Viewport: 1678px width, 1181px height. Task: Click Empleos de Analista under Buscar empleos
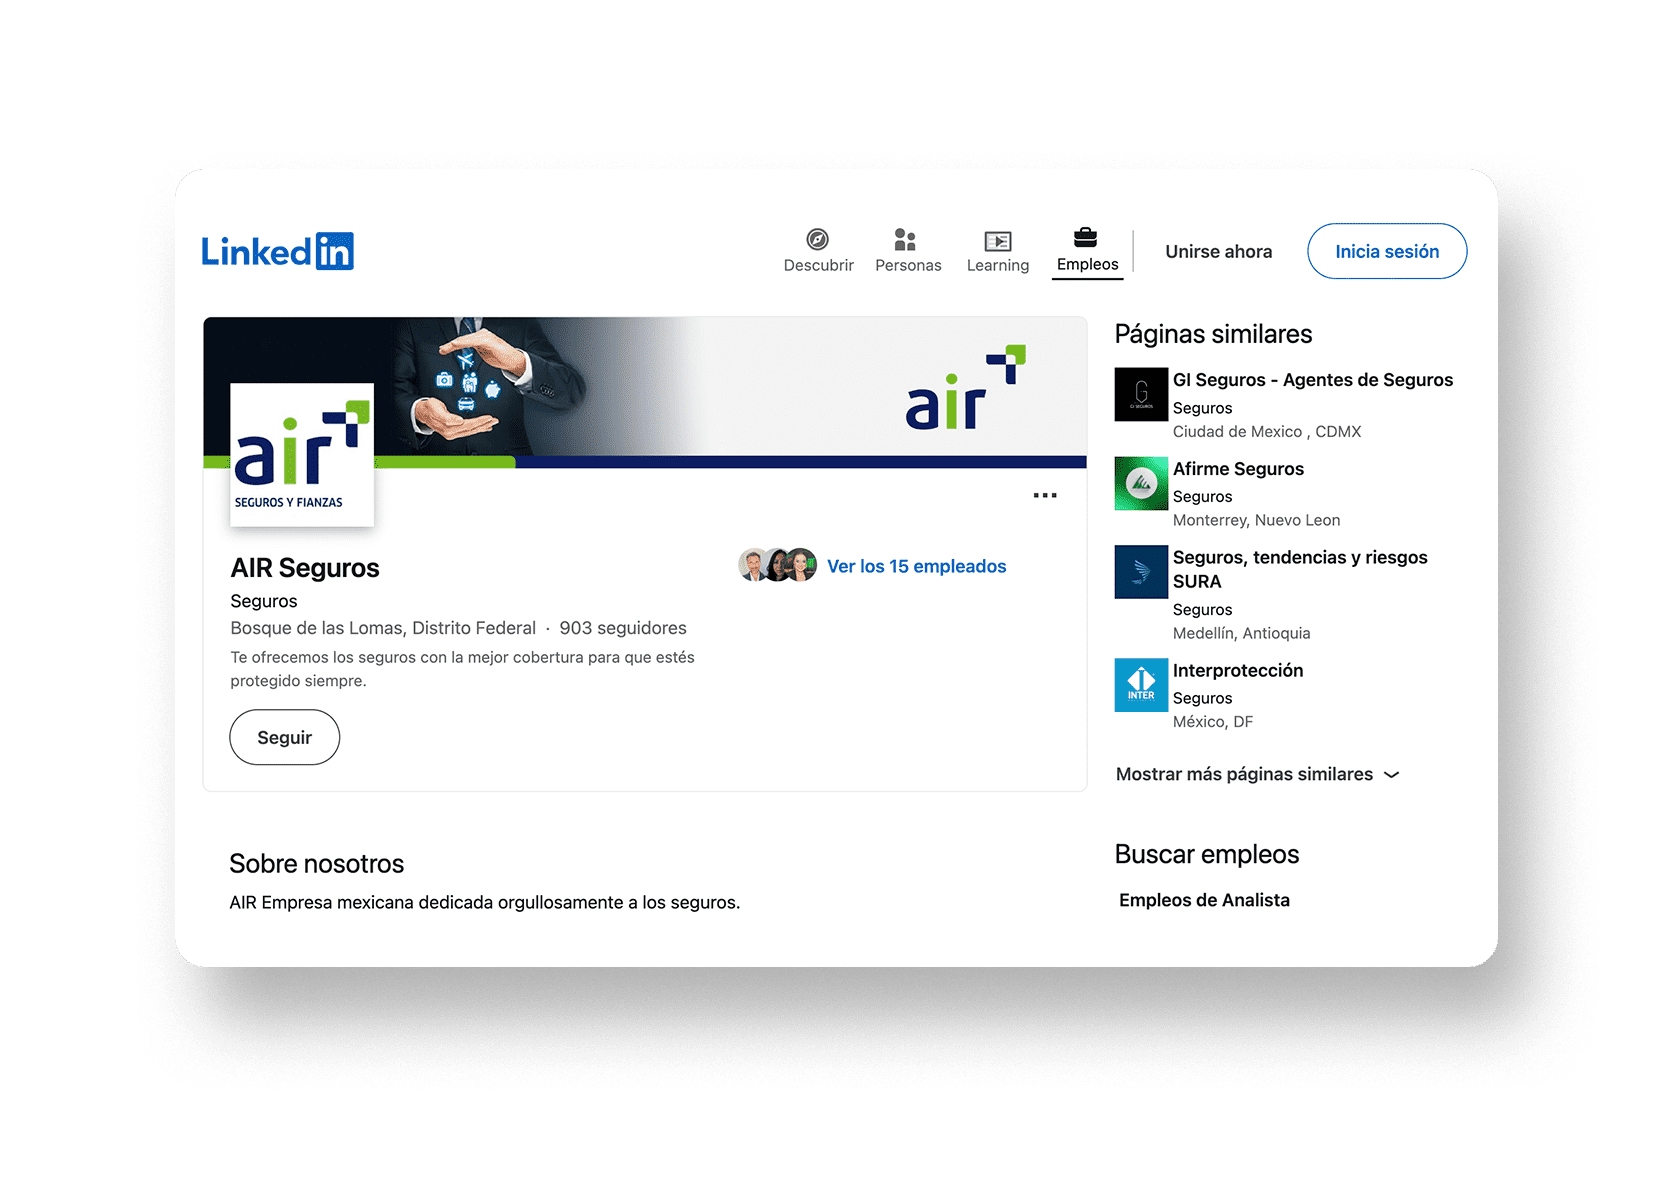point(1204,899)
